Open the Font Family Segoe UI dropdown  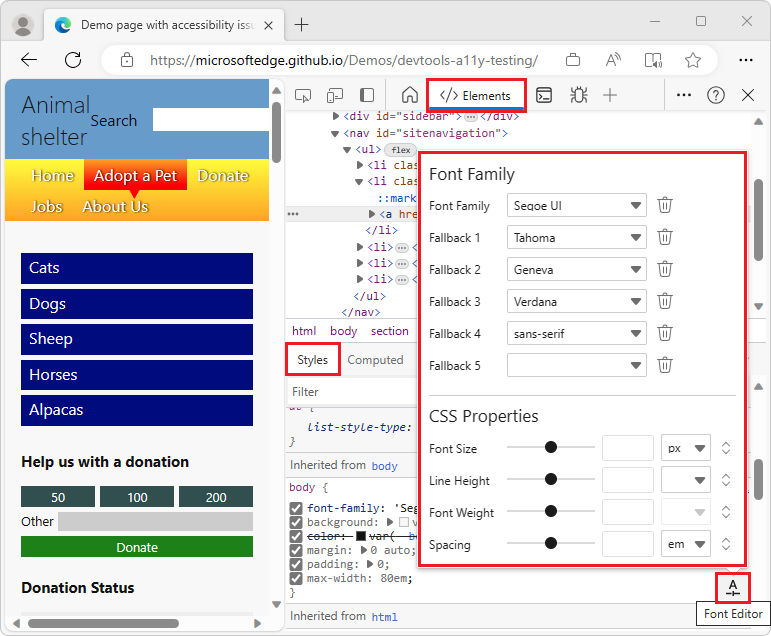(x=577, y=206)
